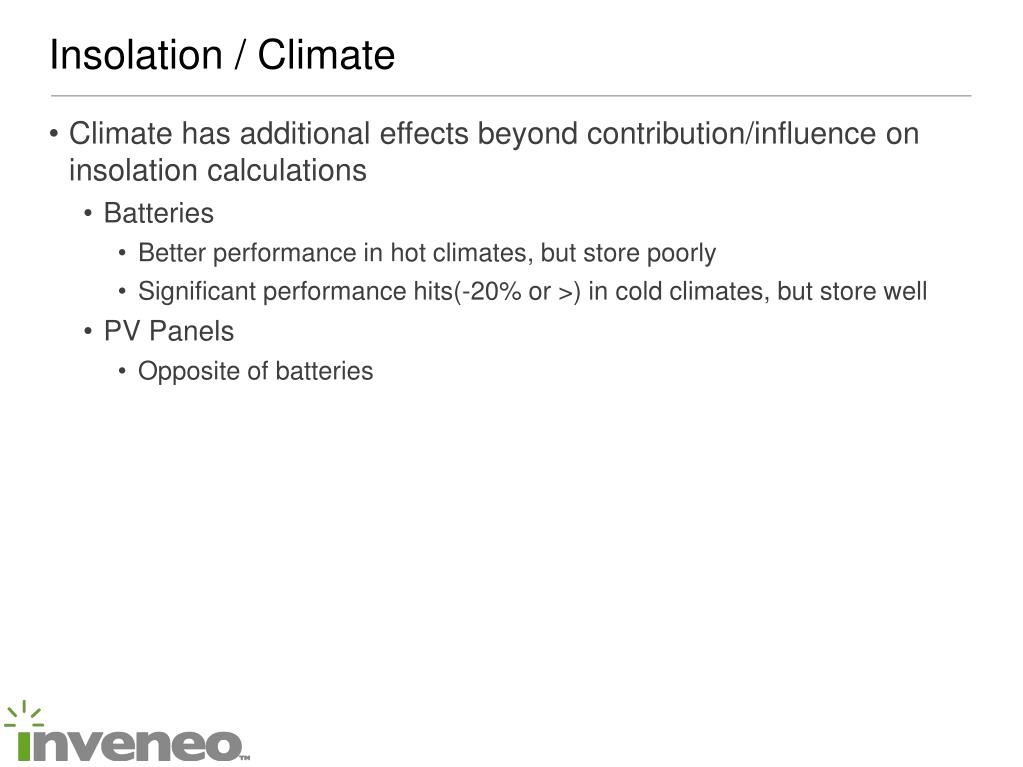Viewport: 1023px width, 767px height.
Task: Select the slide title Insolation / Climate
Action: point(222,54)
